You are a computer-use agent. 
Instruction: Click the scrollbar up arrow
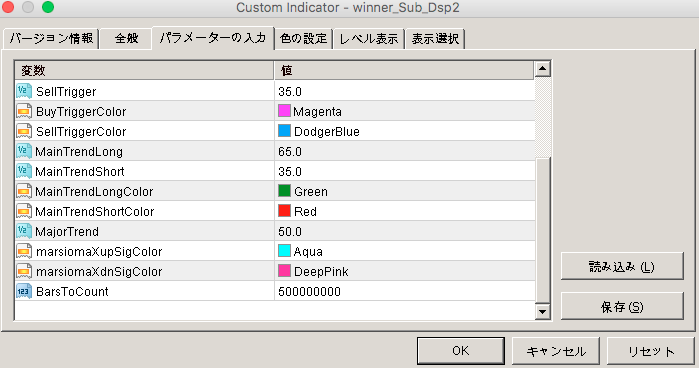[x=542, y=69]
